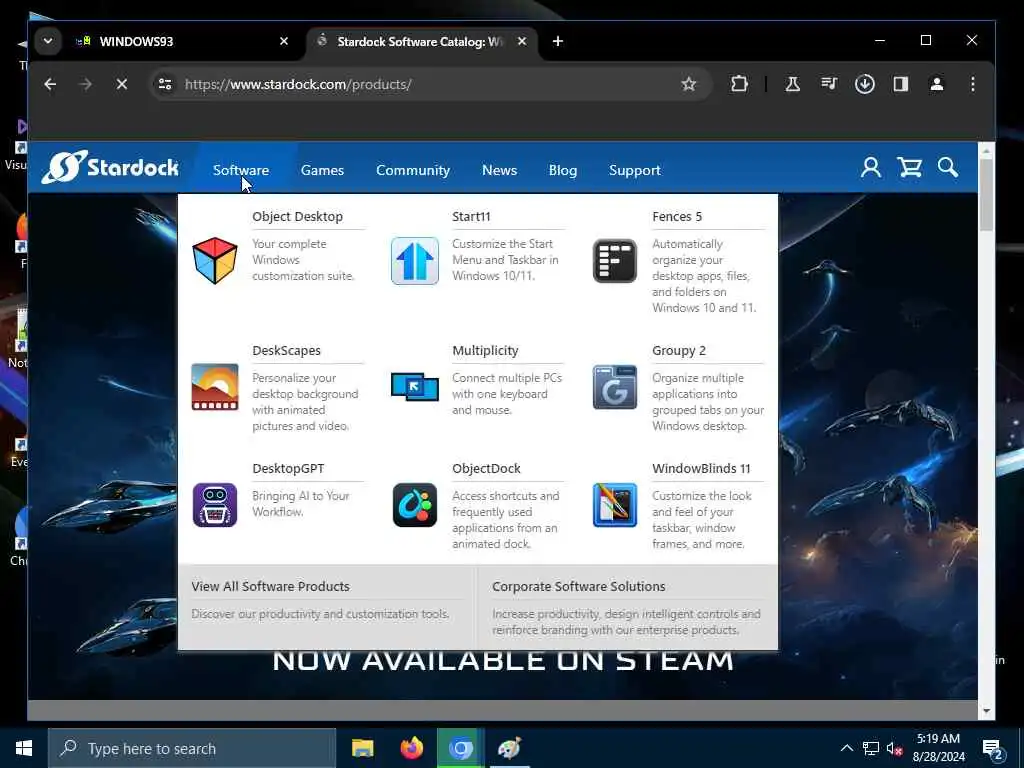Image resolution: width=1024 pixels, height=768 pixels.
Task: Open the Chrome three-dot menu
Action: pyautogui.click(x=972, y=84)
